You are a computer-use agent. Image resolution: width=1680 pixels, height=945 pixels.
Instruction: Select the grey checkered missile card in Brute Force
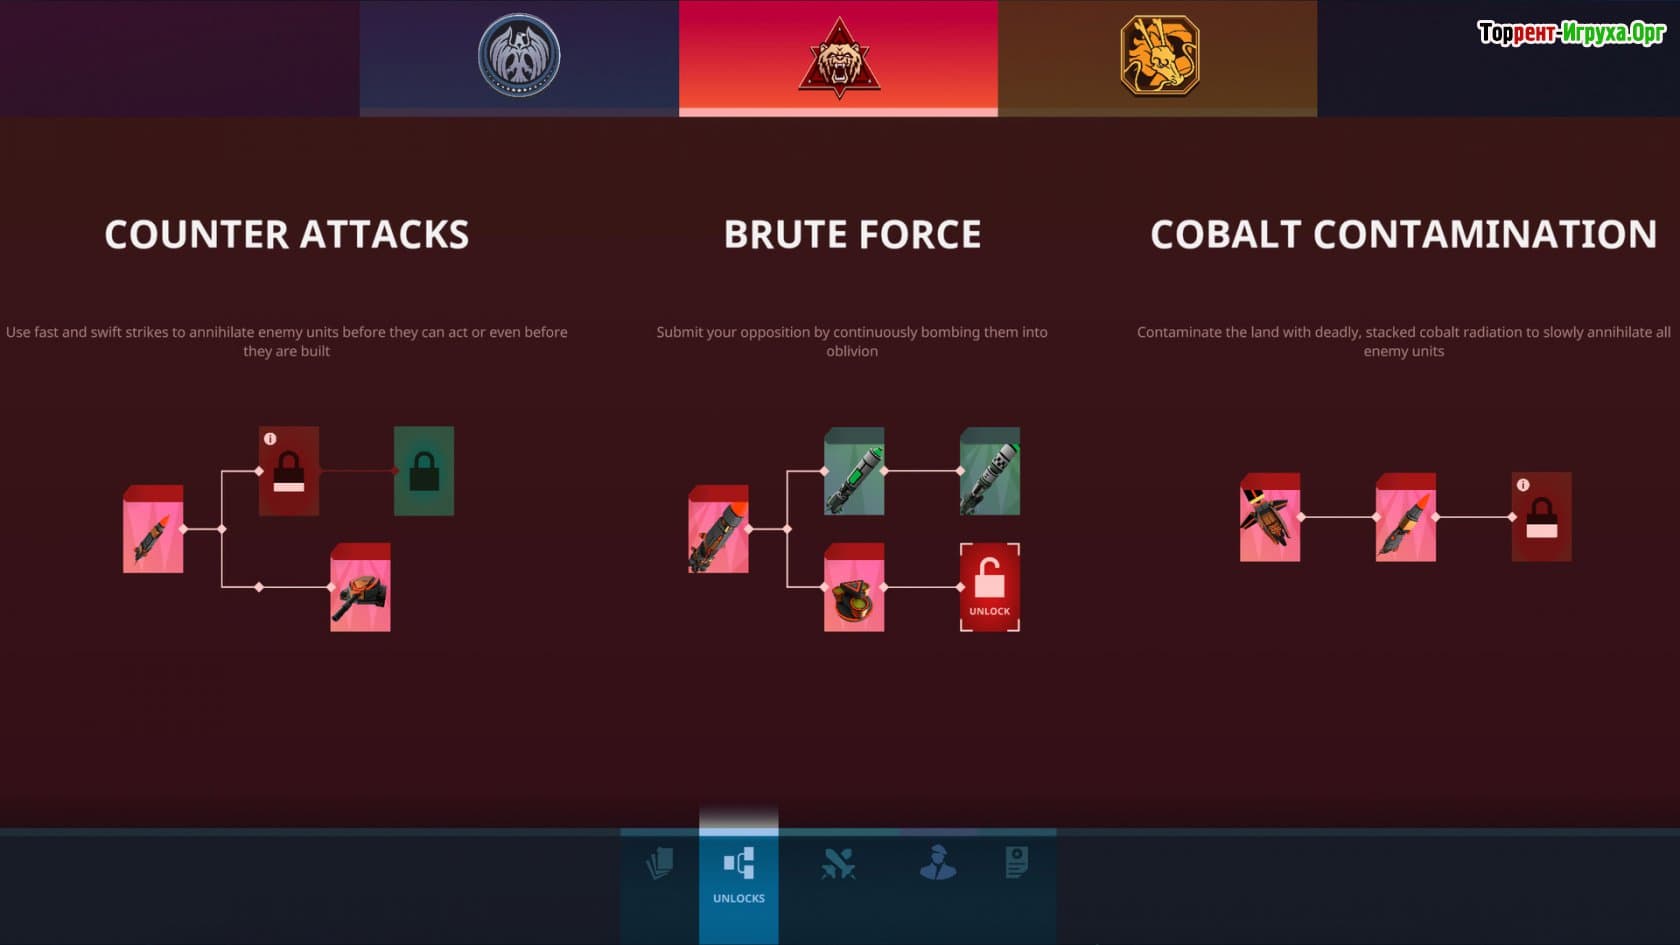pos(990,471)
